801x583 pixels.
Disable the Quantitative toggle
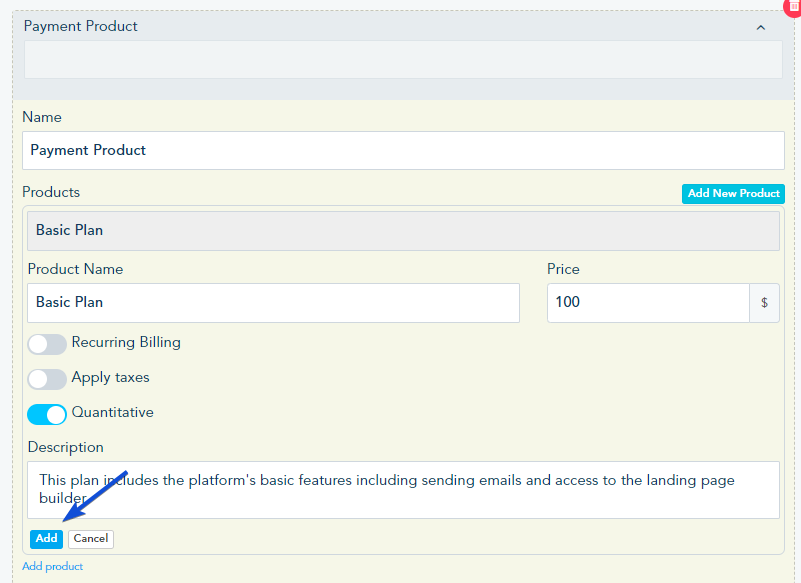(x=47, y=414)
